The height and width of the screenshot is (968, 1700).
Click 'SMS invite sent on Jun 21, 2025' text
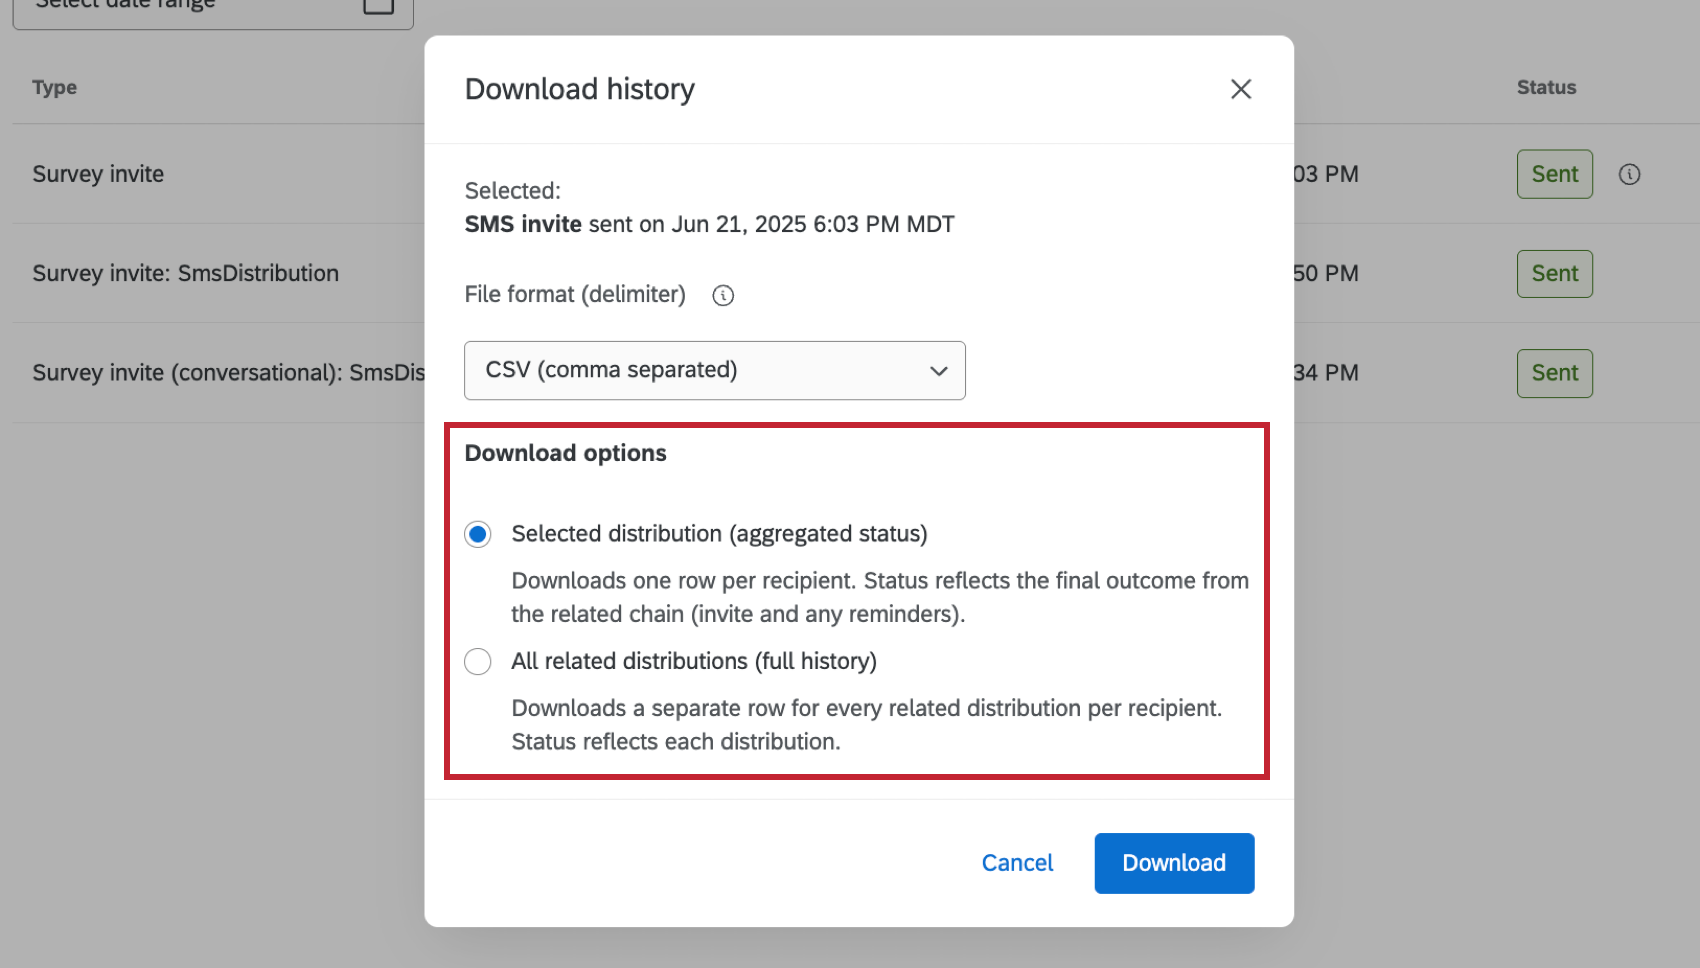point(709,224)
